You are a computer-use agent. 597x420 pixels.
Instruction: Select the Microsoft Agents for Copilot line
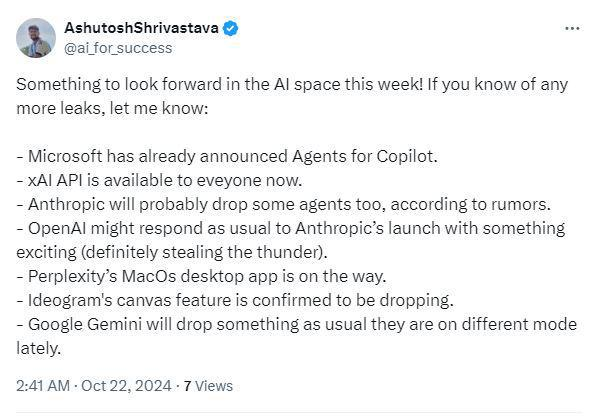pos(227,156)
